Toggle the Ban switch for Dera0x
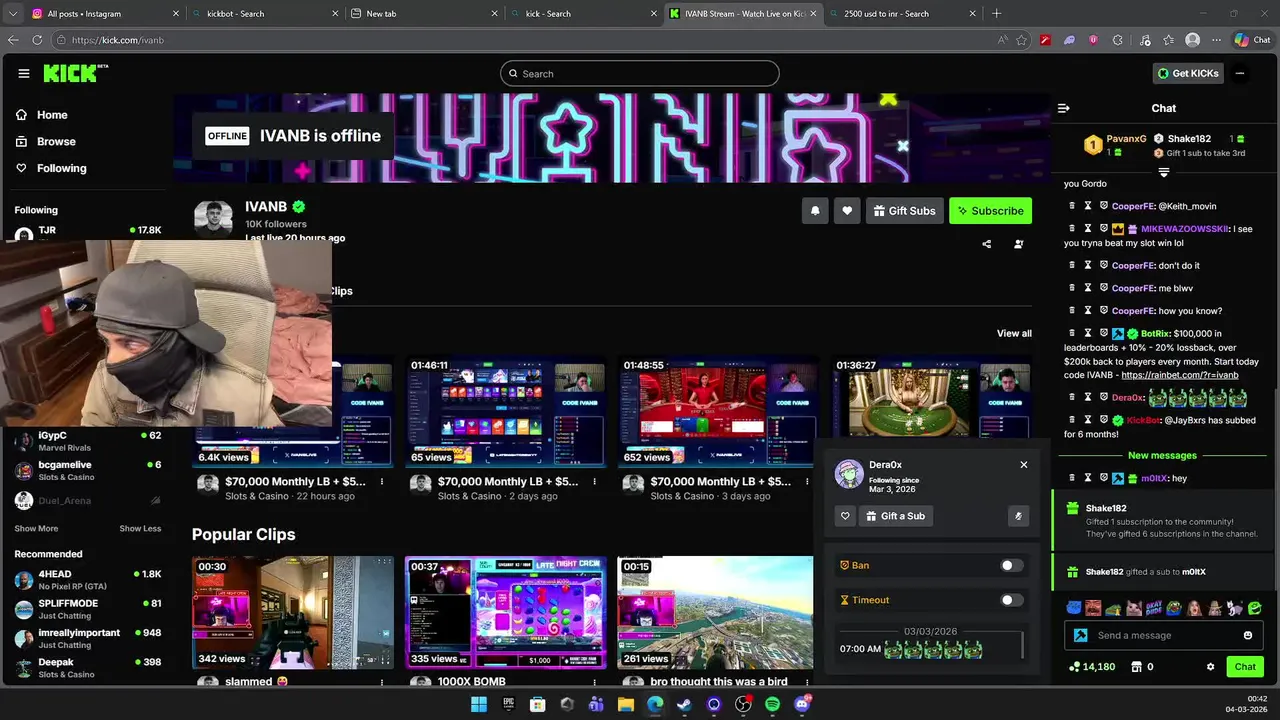Viewport: 1280px width, 720px height. (x=1012, y=565)
